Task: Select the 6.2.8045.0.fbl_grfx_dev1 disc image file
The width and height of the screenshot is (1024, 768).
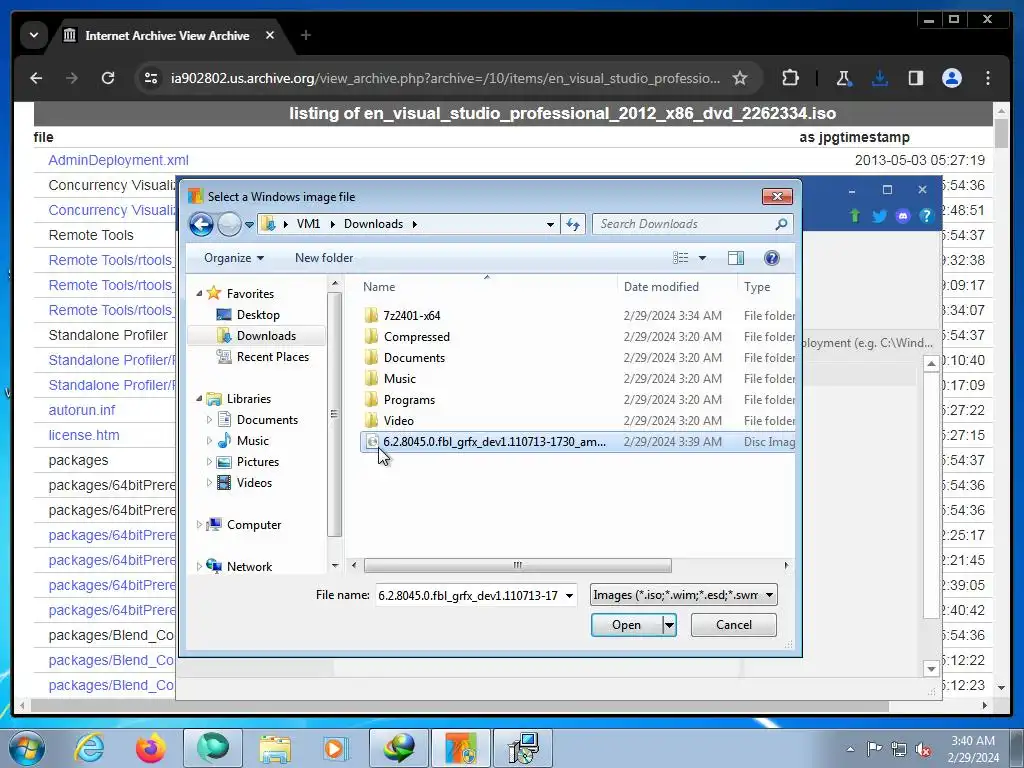Action: click(578, 442)
